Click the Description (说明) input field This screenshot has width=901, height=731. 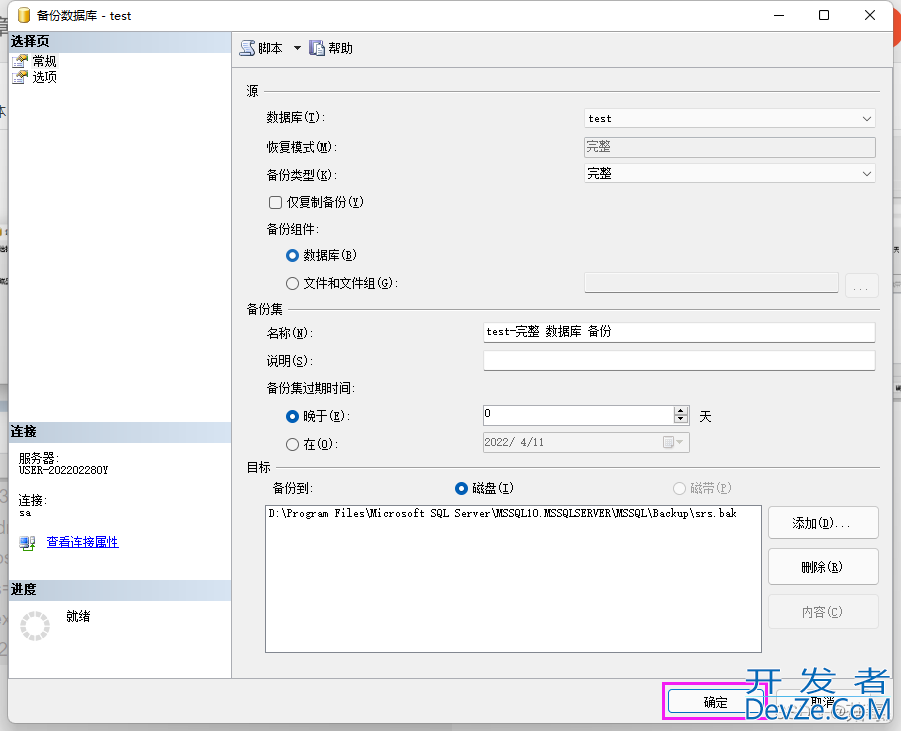(679, 361)
